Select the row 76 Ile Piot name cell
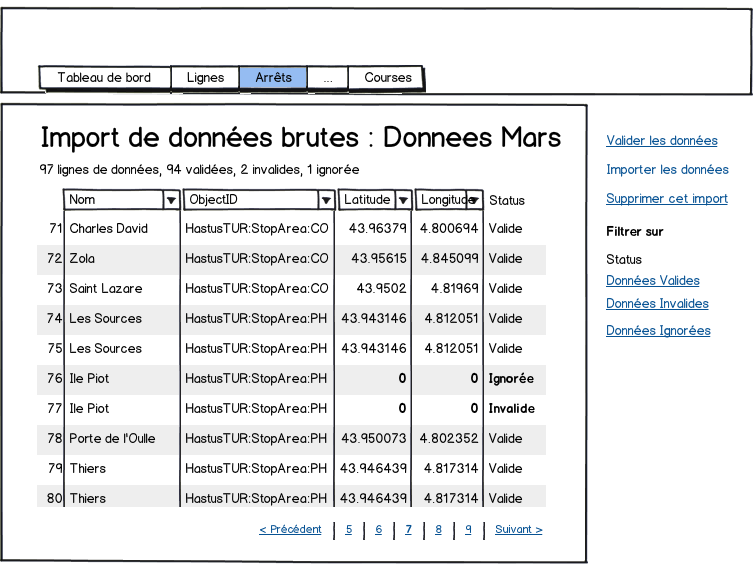The image size is (753, 564). (89, 379)
